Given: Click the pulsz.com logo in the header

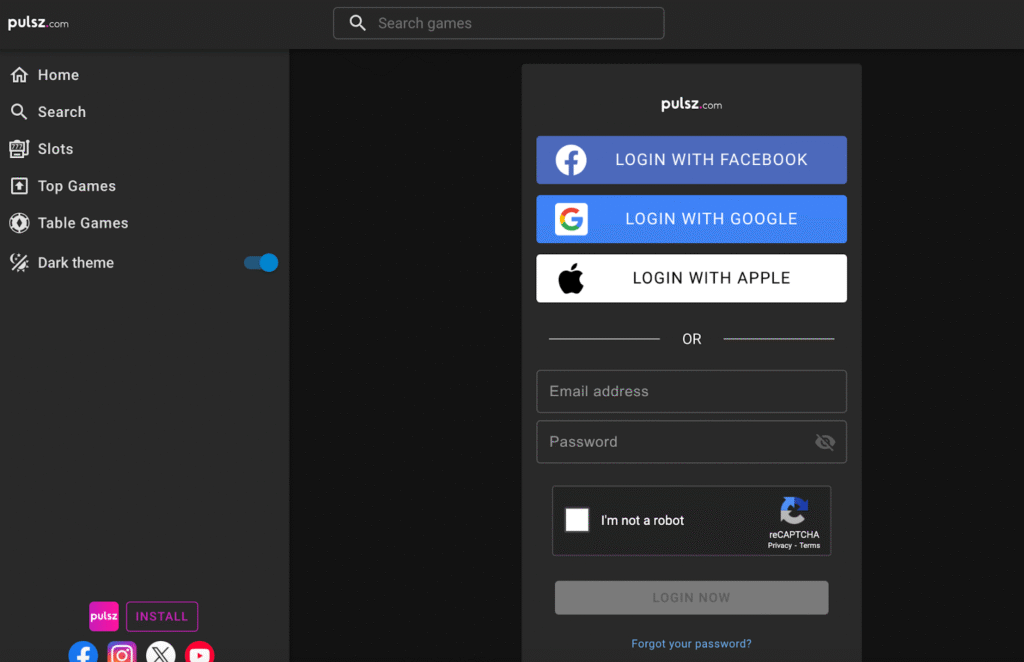Looking at the screenshot, I should click(38, 23).
